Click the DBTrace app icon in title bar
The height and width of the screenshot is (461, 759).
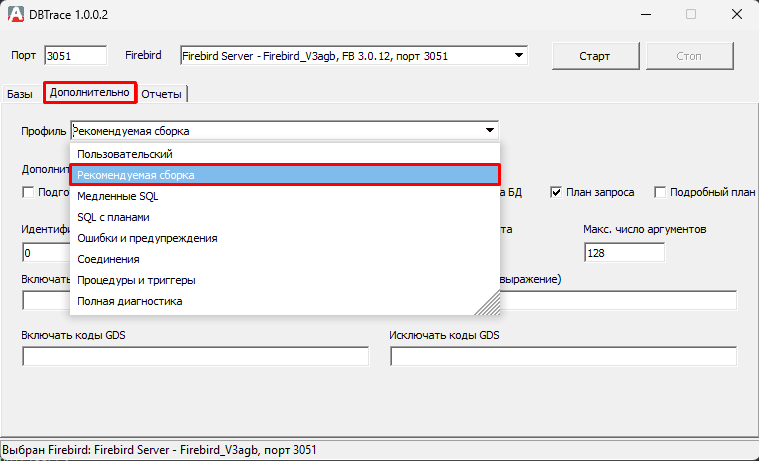coord(16,14)
